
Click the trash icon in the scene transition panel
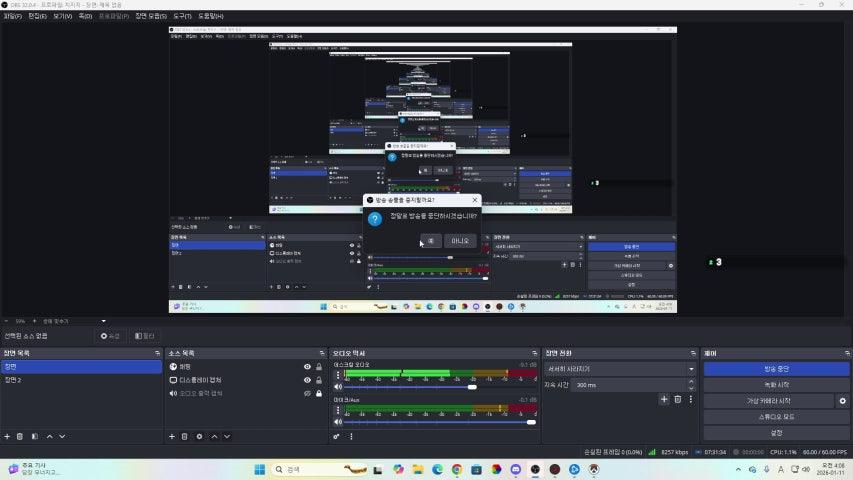(x=677, y=399)
